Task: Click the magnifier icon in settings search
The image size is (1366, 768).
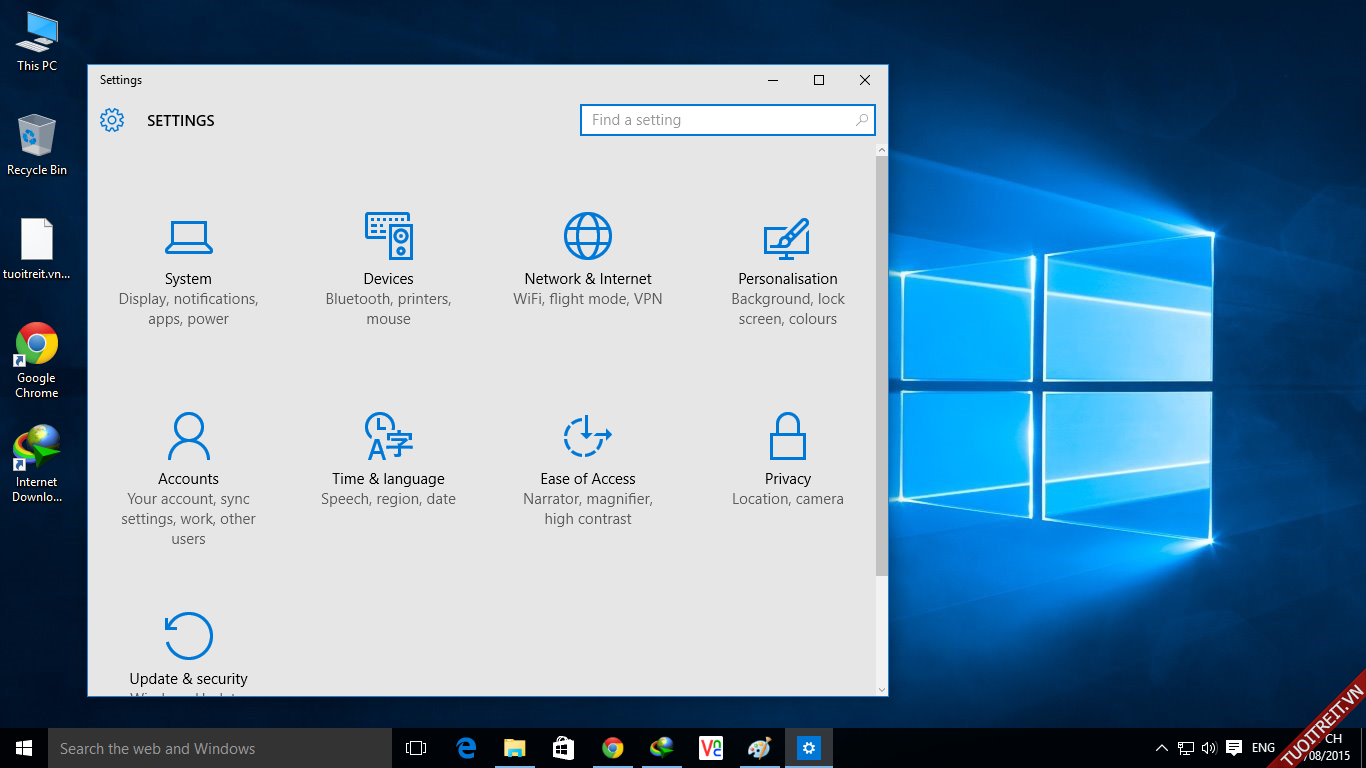Action: [862, 120]
